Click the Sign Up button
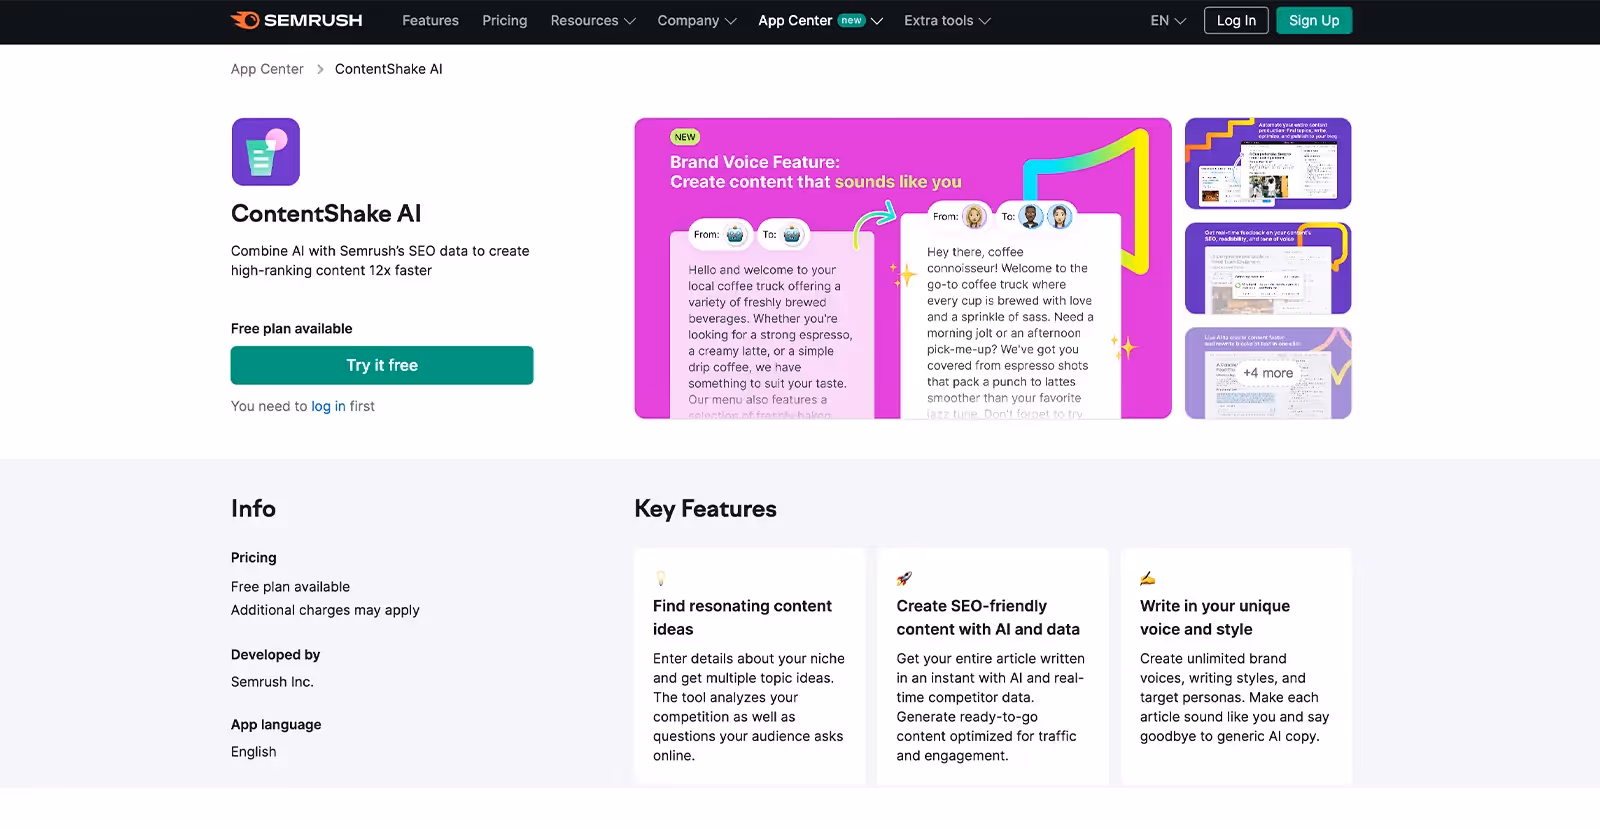This screenshot has width=1600, height=829. click(1314, 20)
